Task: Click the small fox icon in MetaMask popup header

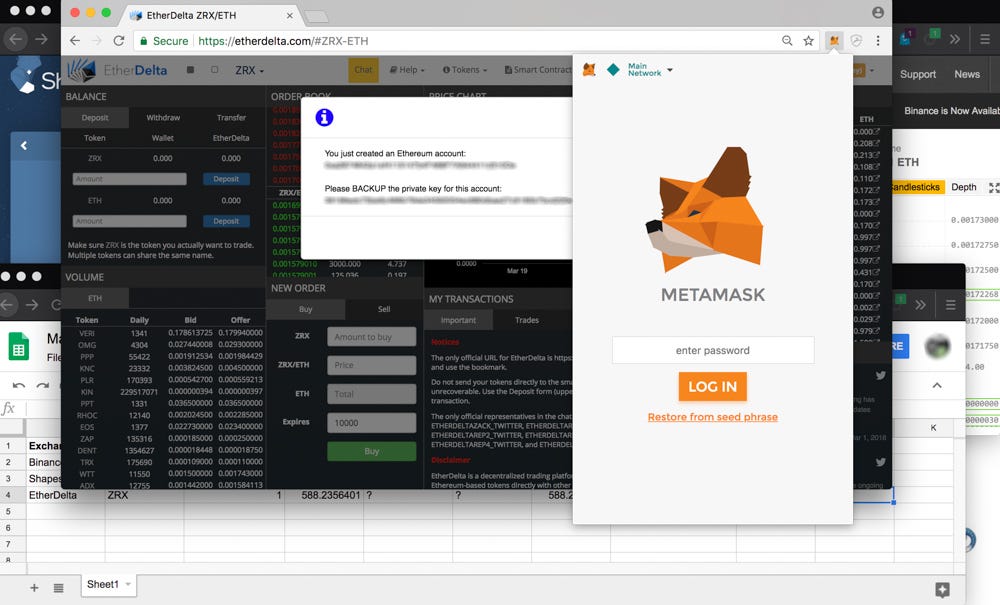Action: 589,69
